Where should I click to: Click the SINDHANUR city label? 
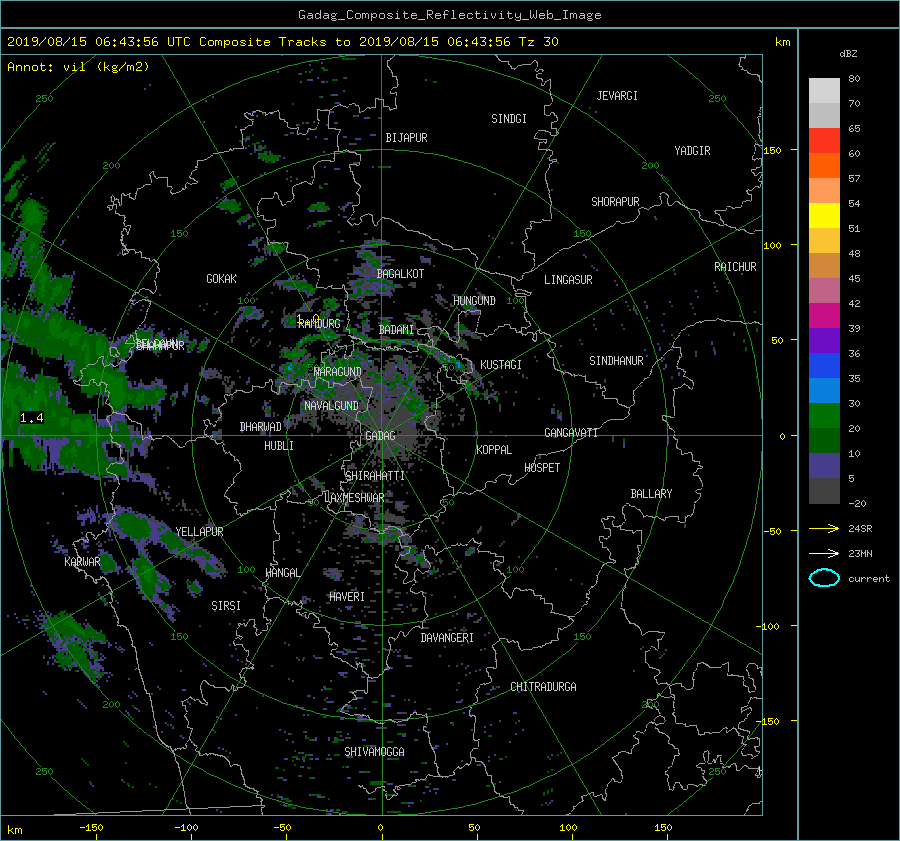[616, 361]
